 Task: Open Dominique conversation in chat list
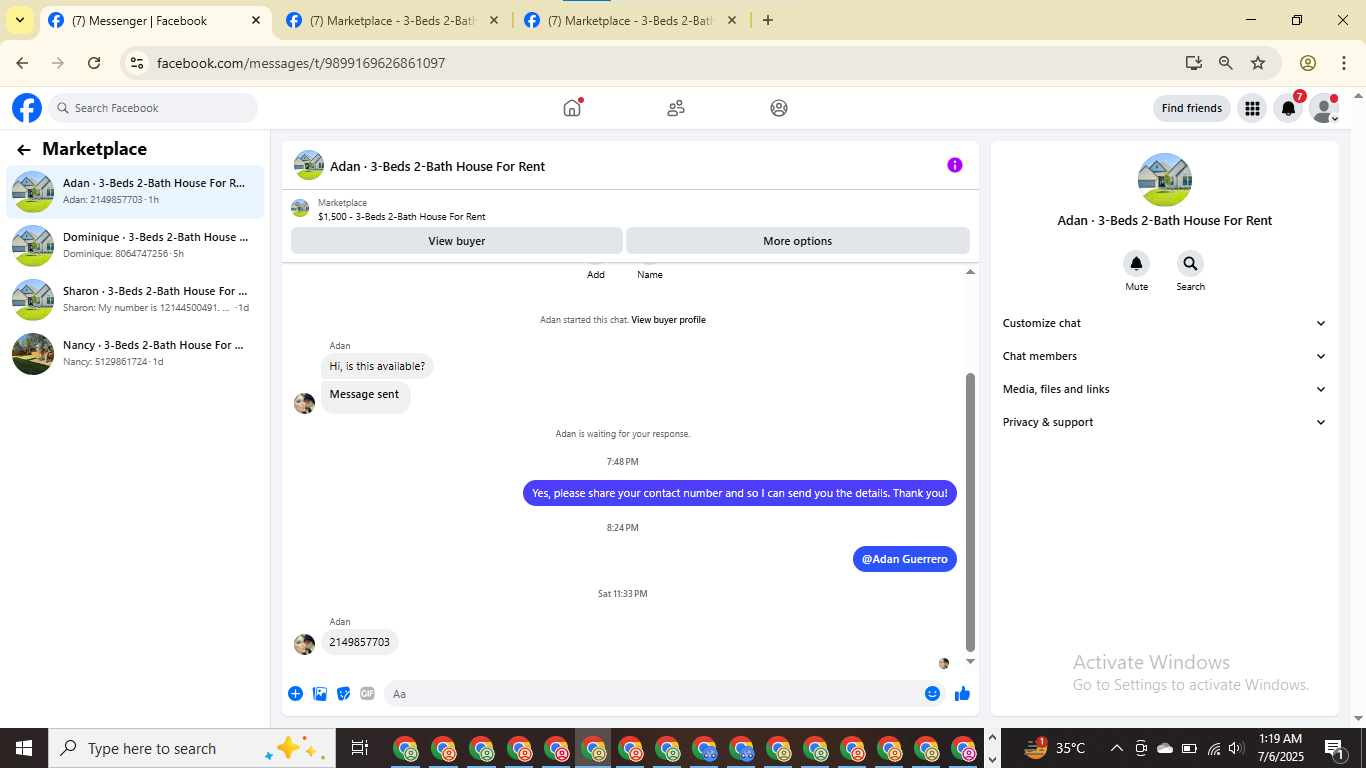[x=135, y=245]
